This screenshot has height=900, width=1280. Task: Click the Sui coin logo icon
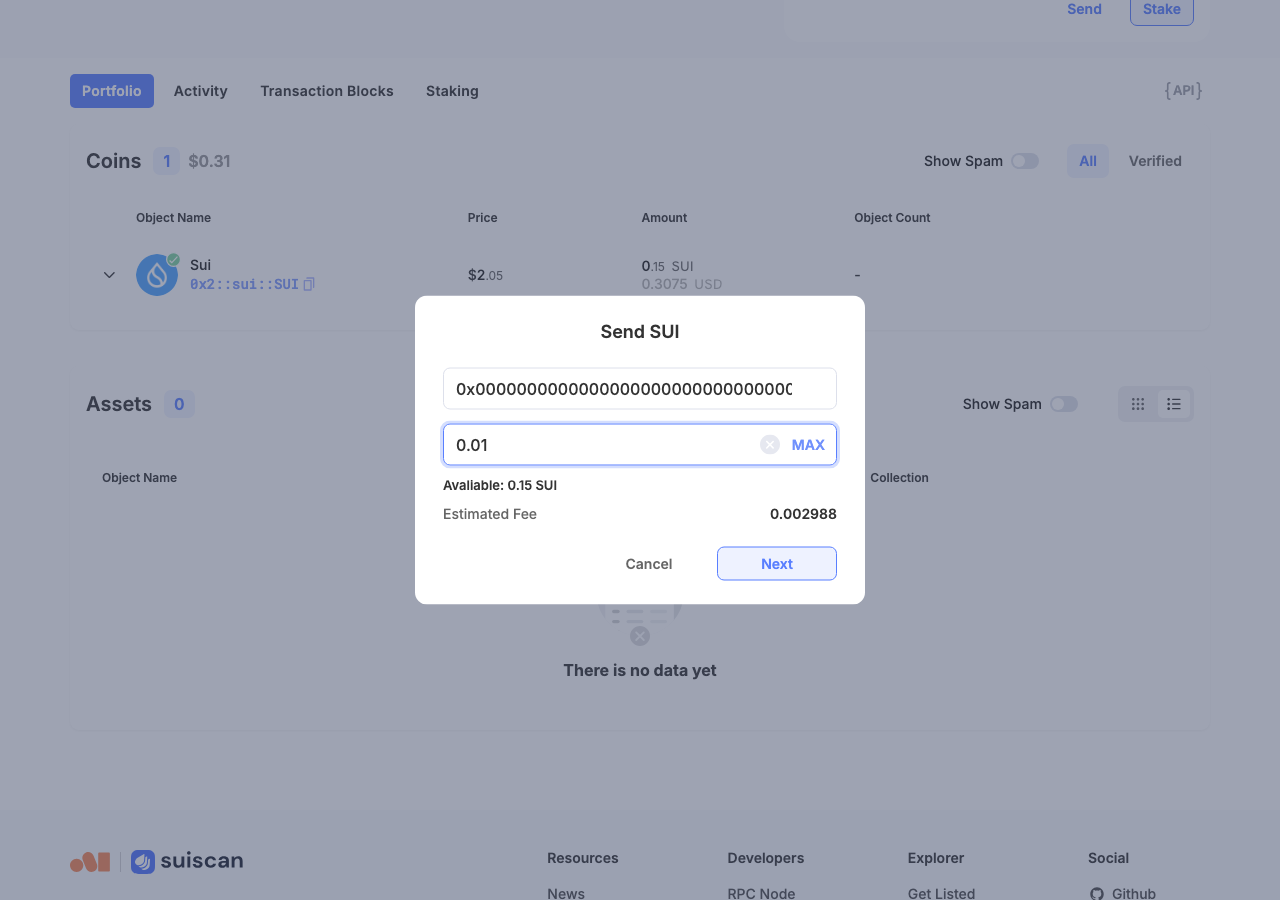click(x=157, y=275)
